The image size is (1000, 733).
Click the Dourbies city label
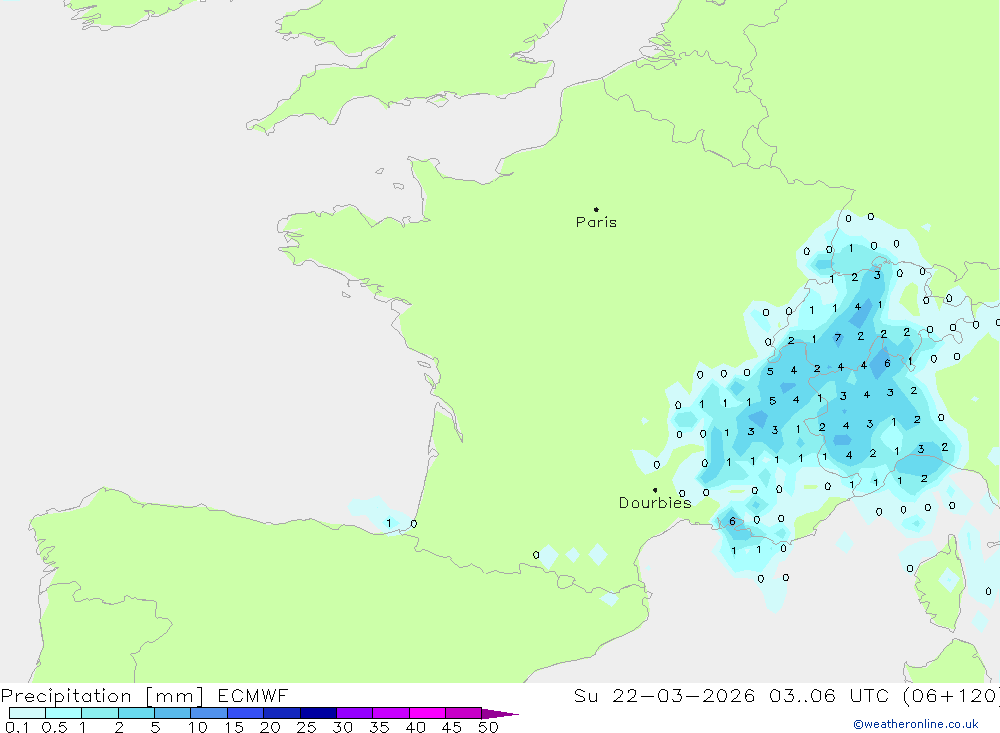tap(655, 503)
